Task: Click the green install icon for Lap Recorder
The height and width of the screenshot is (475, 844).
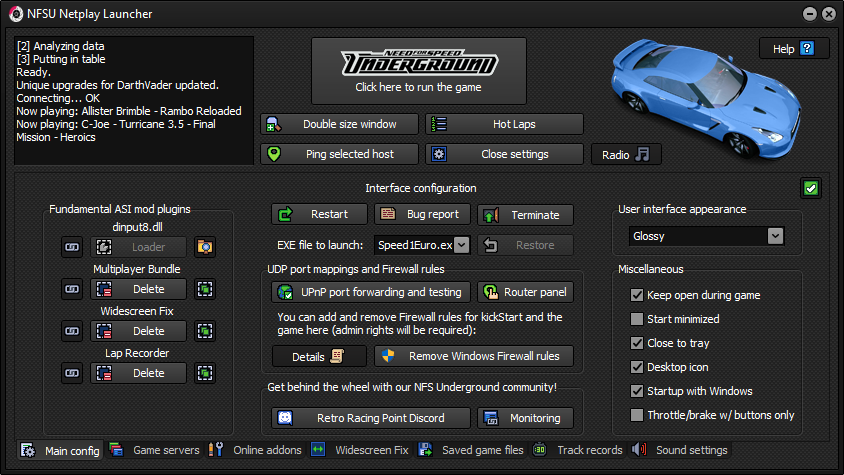Action: click(x=205, y=373)
